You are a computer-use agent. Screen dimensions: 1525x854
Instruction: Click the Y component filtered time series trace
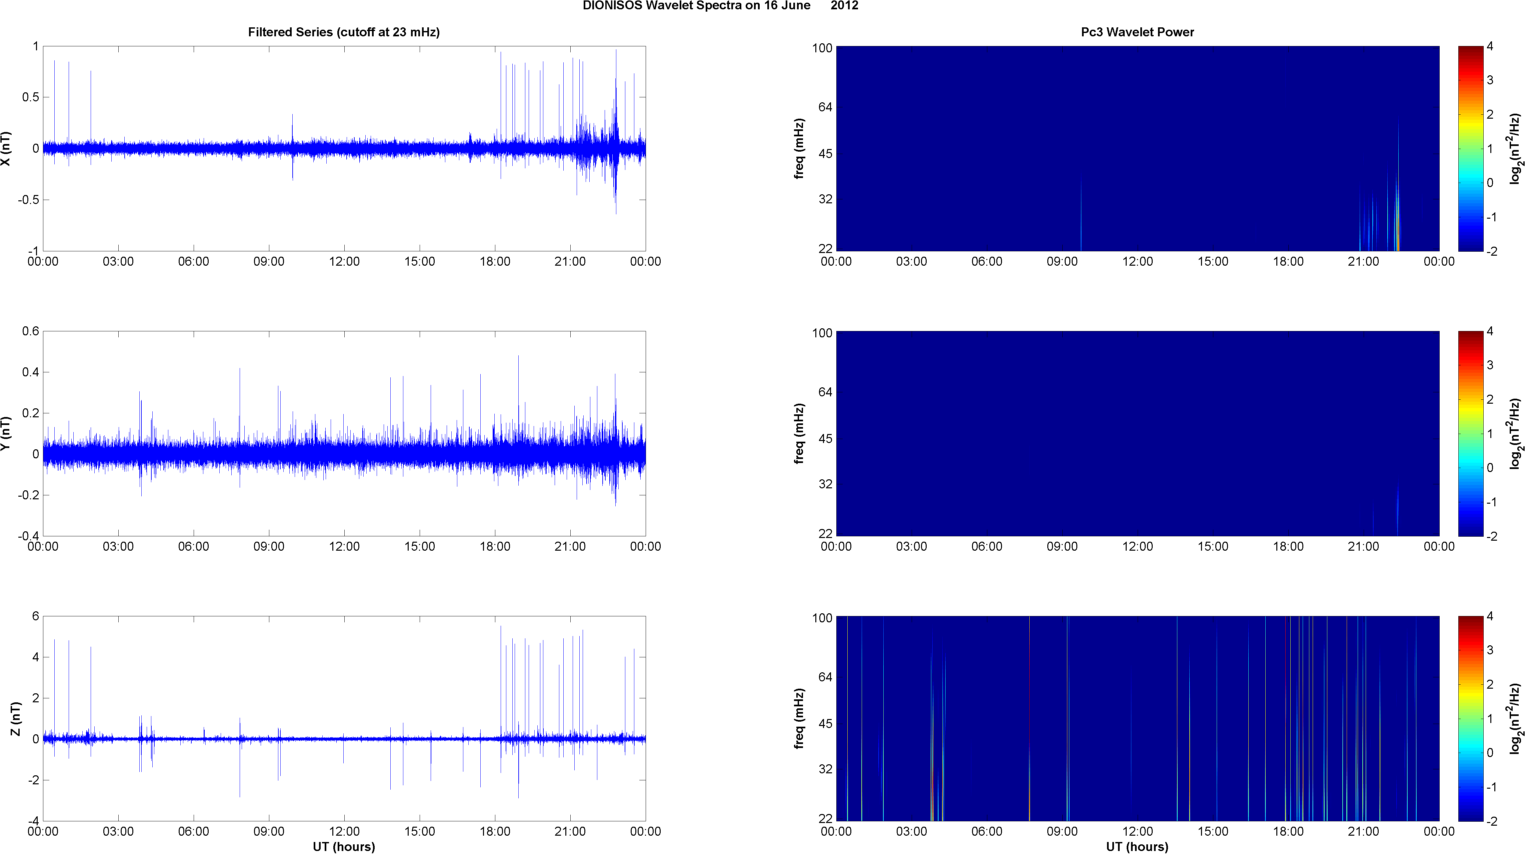coord(344,454)
